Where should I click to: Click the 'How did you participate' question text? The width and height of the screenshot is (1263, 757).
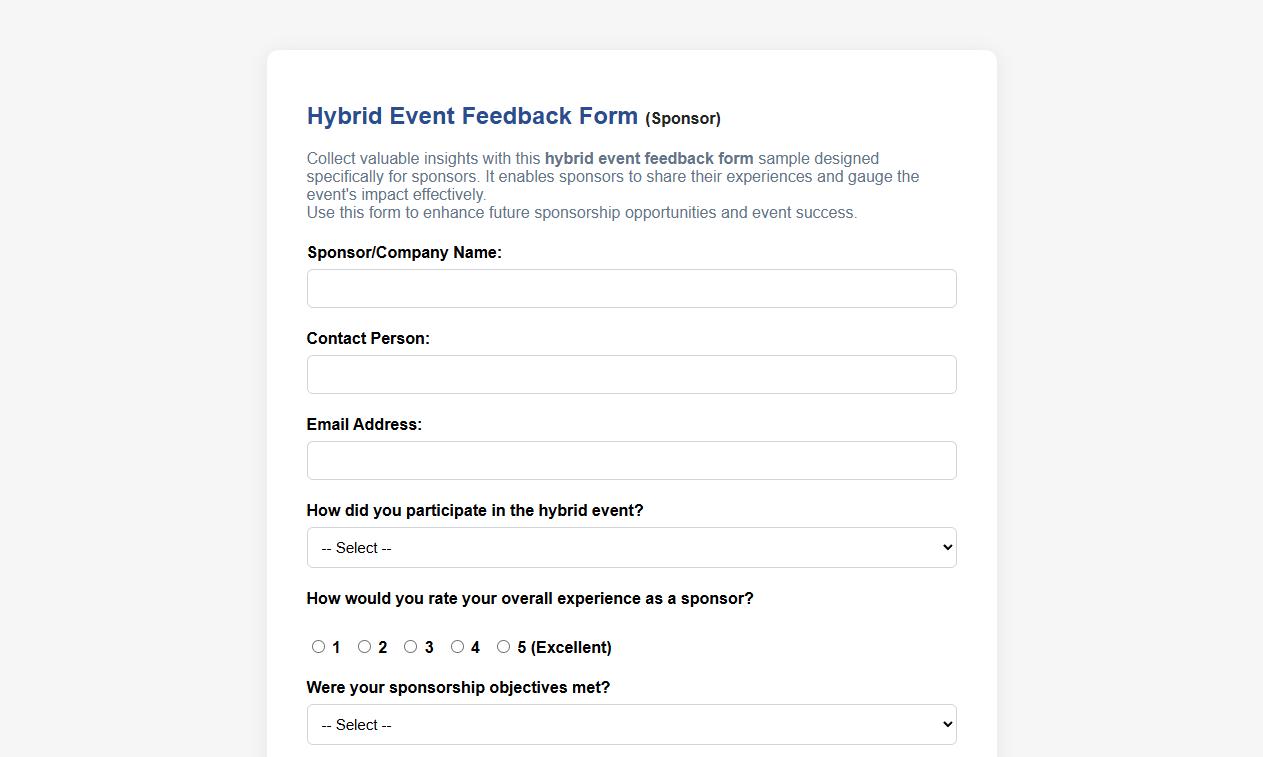(x=475, y=510)
